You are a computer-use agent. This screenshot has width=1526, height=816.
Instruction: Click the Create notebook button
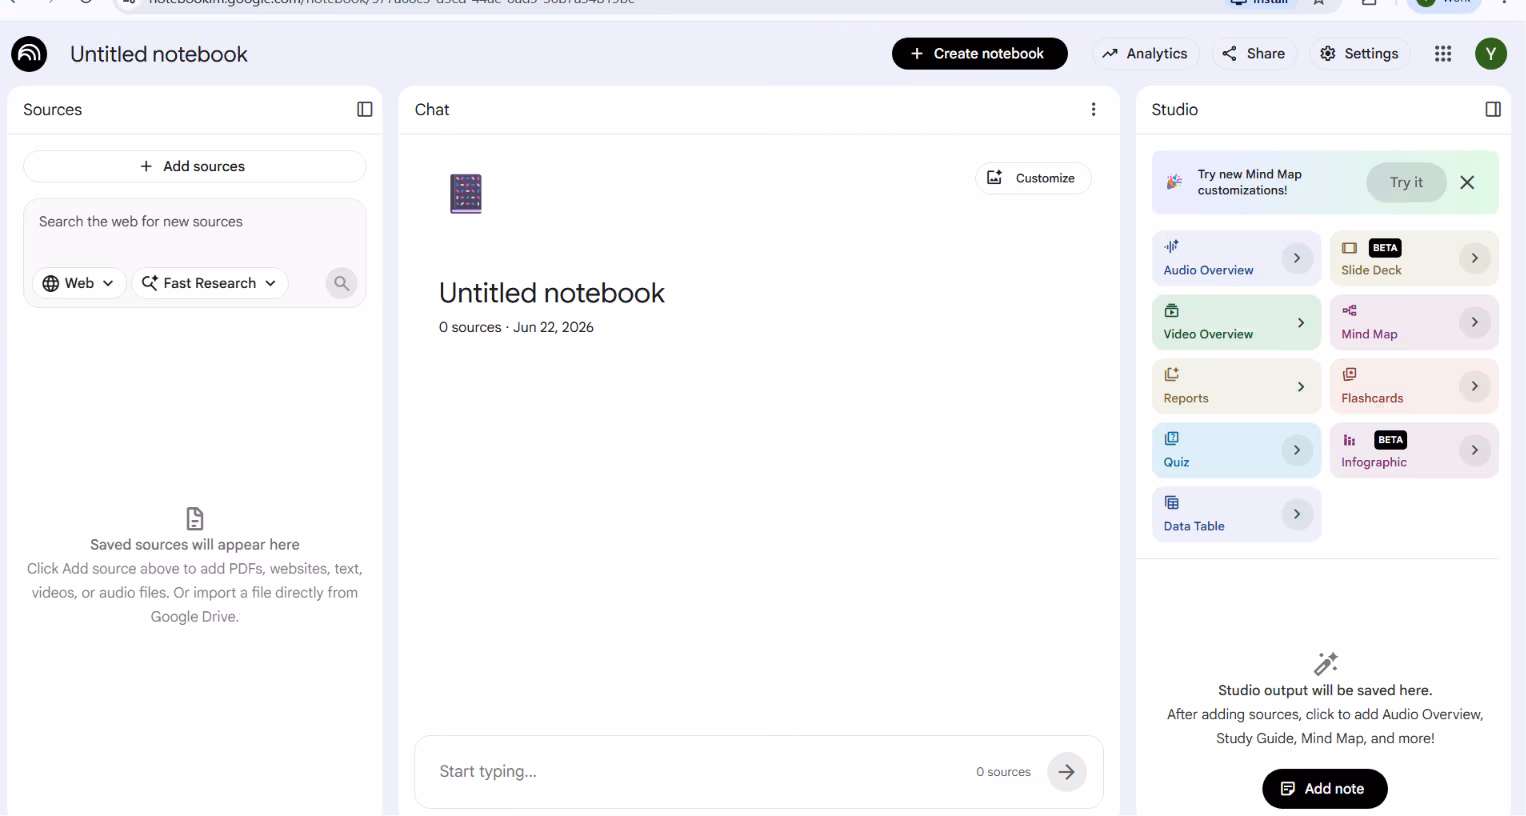pyautogui.click(x=979, y=54)
